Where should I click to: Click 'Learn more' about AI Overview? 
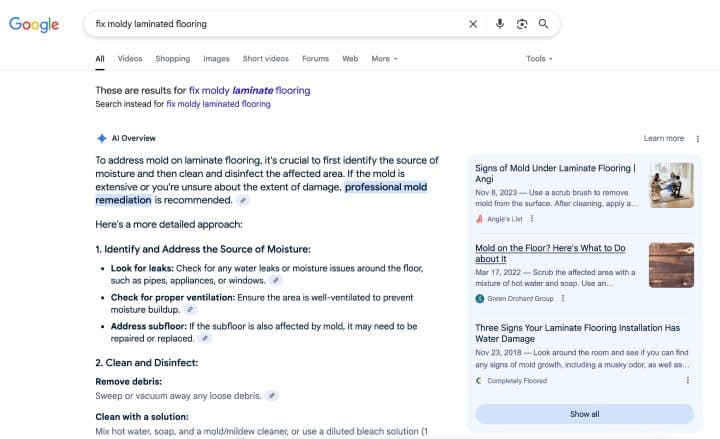(664, 138)
